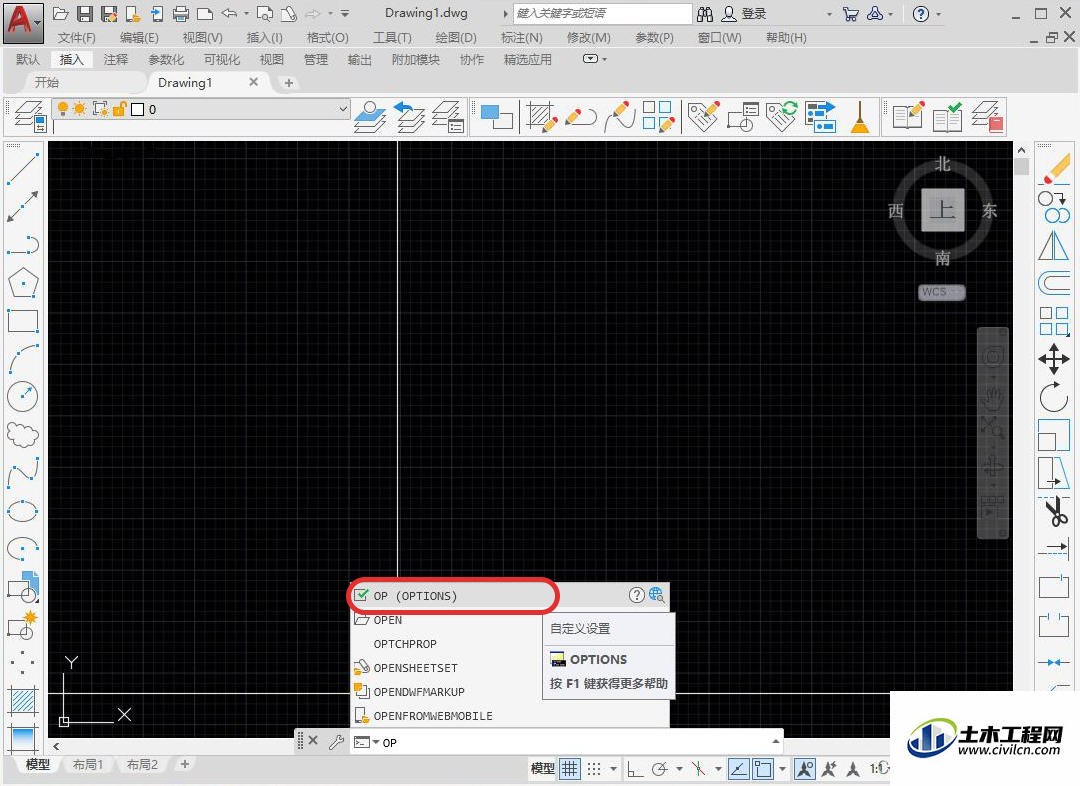Open a new drawing tab with plus button
This screenshot has height=786, width=1080.
289,83
